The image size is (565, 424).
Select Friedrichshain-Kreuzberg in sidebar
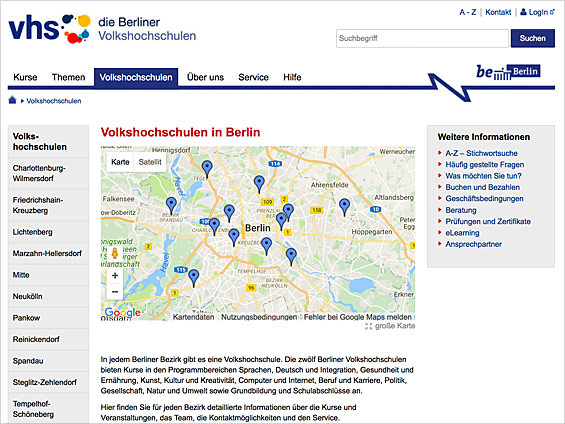click(x=48, y=205)
